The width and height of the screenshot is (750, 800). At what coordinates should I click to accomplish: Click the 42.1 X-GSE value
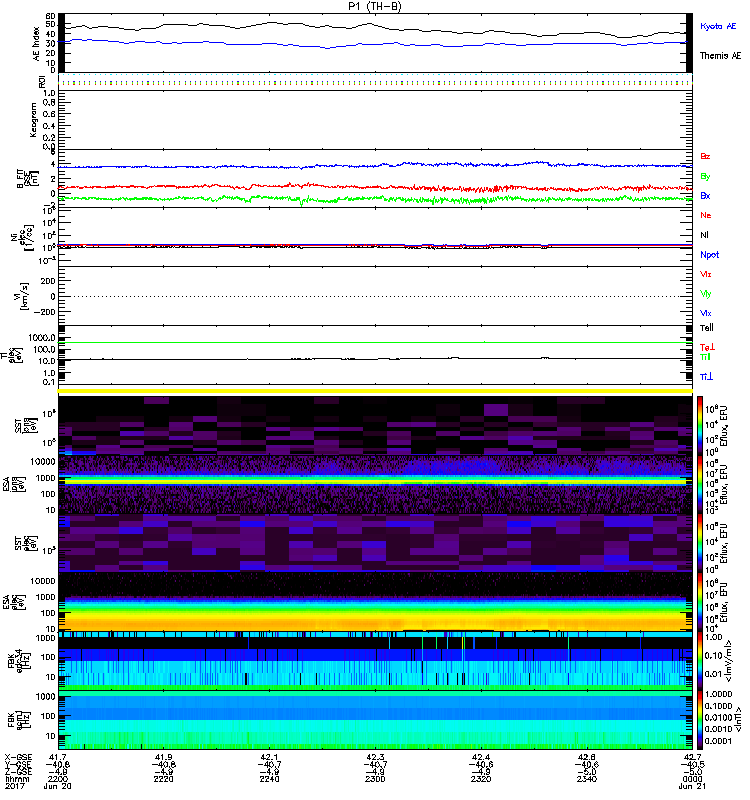269,757
